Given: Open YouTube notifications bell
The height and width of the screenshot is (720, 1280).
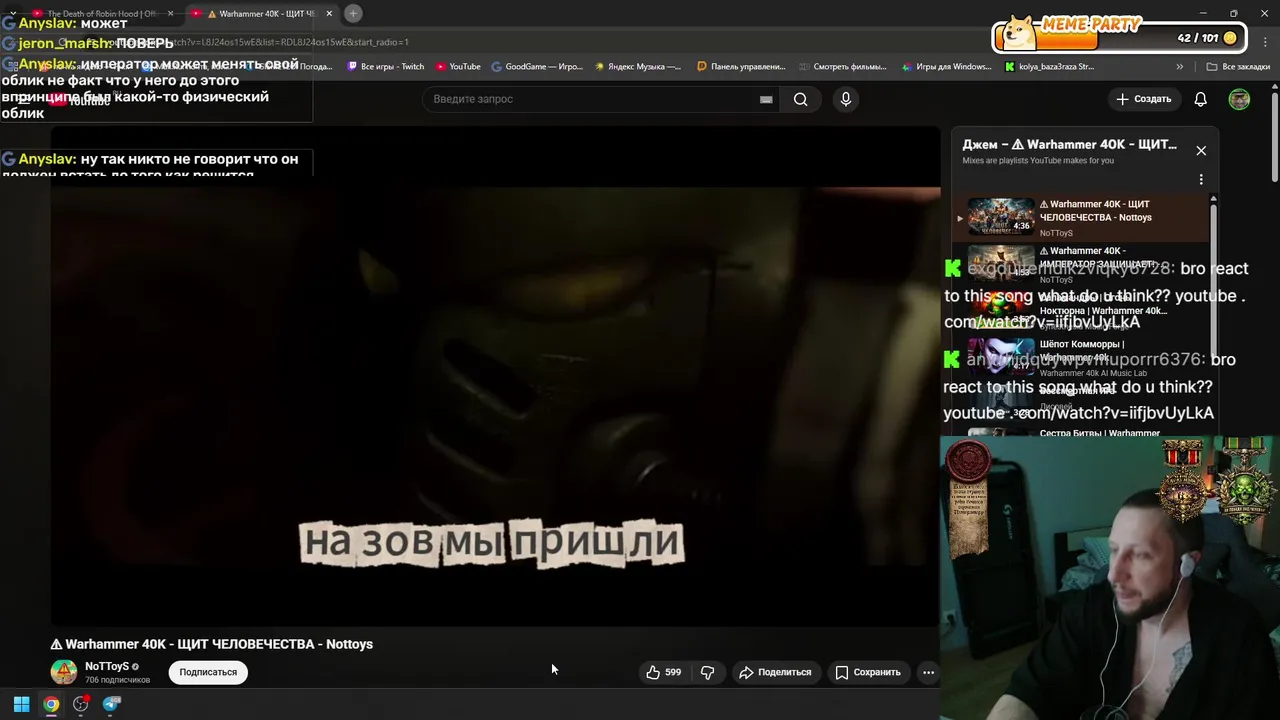Looking at the screenshot, I should [1201, 99].
